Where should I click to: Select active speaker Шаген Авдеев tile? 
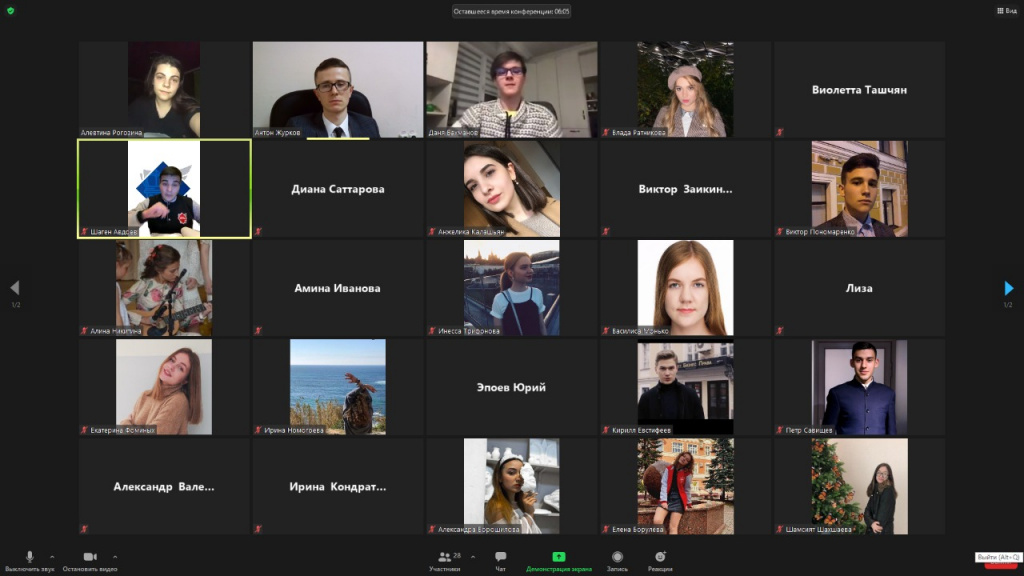coord(164,189)
